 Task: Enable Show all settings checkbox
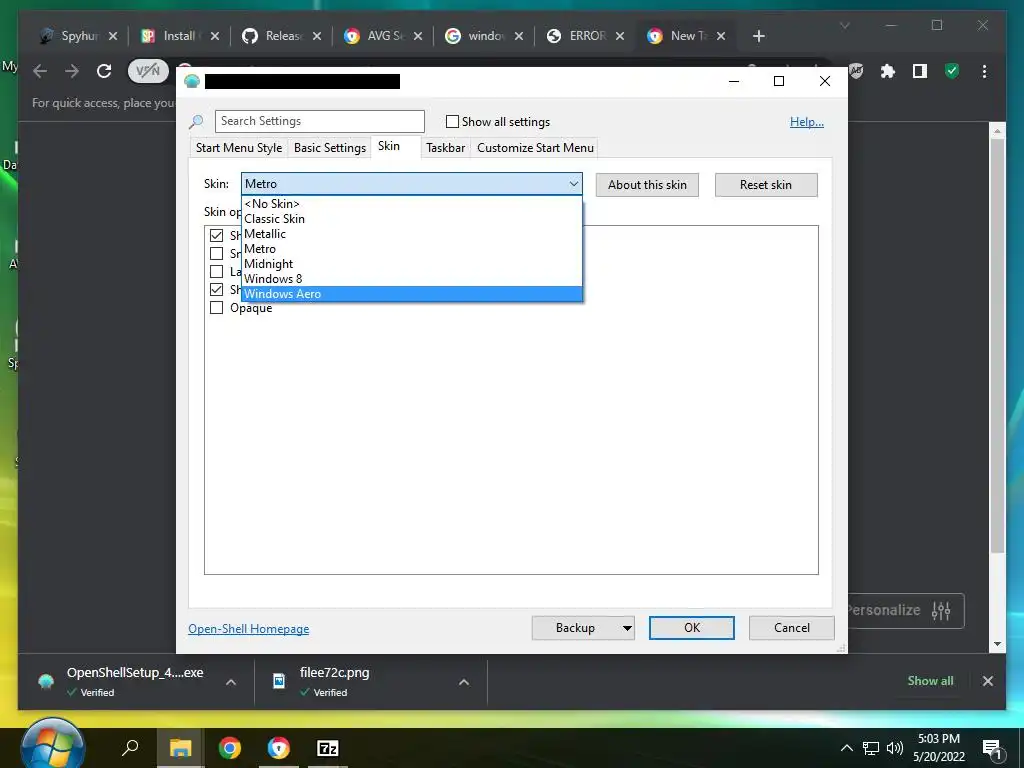452,121
